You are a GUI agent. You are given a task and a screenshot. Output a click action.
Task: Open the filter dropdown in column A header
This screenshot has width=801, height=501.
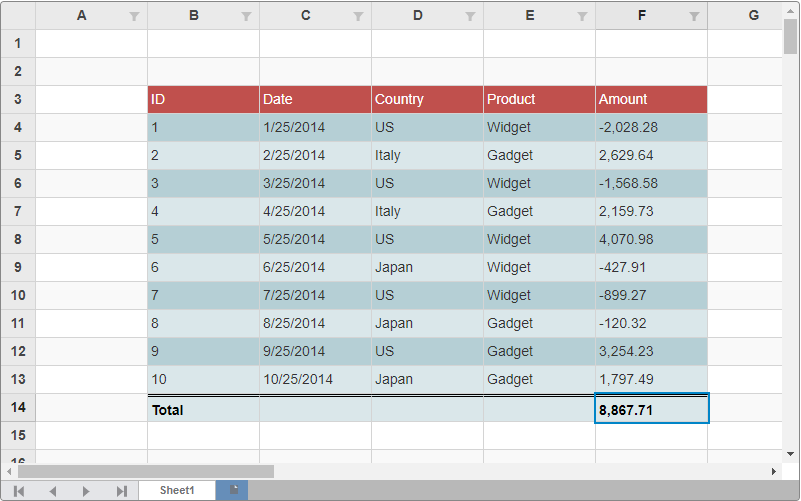coord(135,17)
